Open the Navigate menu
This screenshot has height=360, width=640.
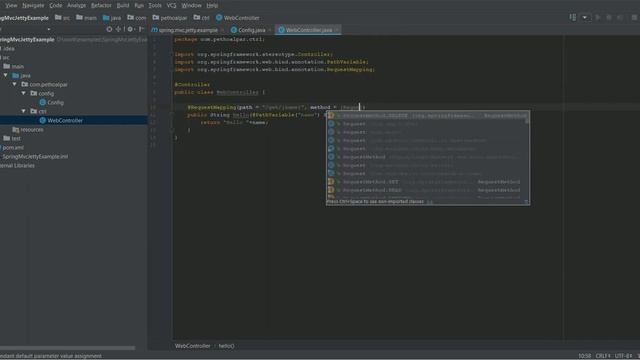[x=33, y=5]
